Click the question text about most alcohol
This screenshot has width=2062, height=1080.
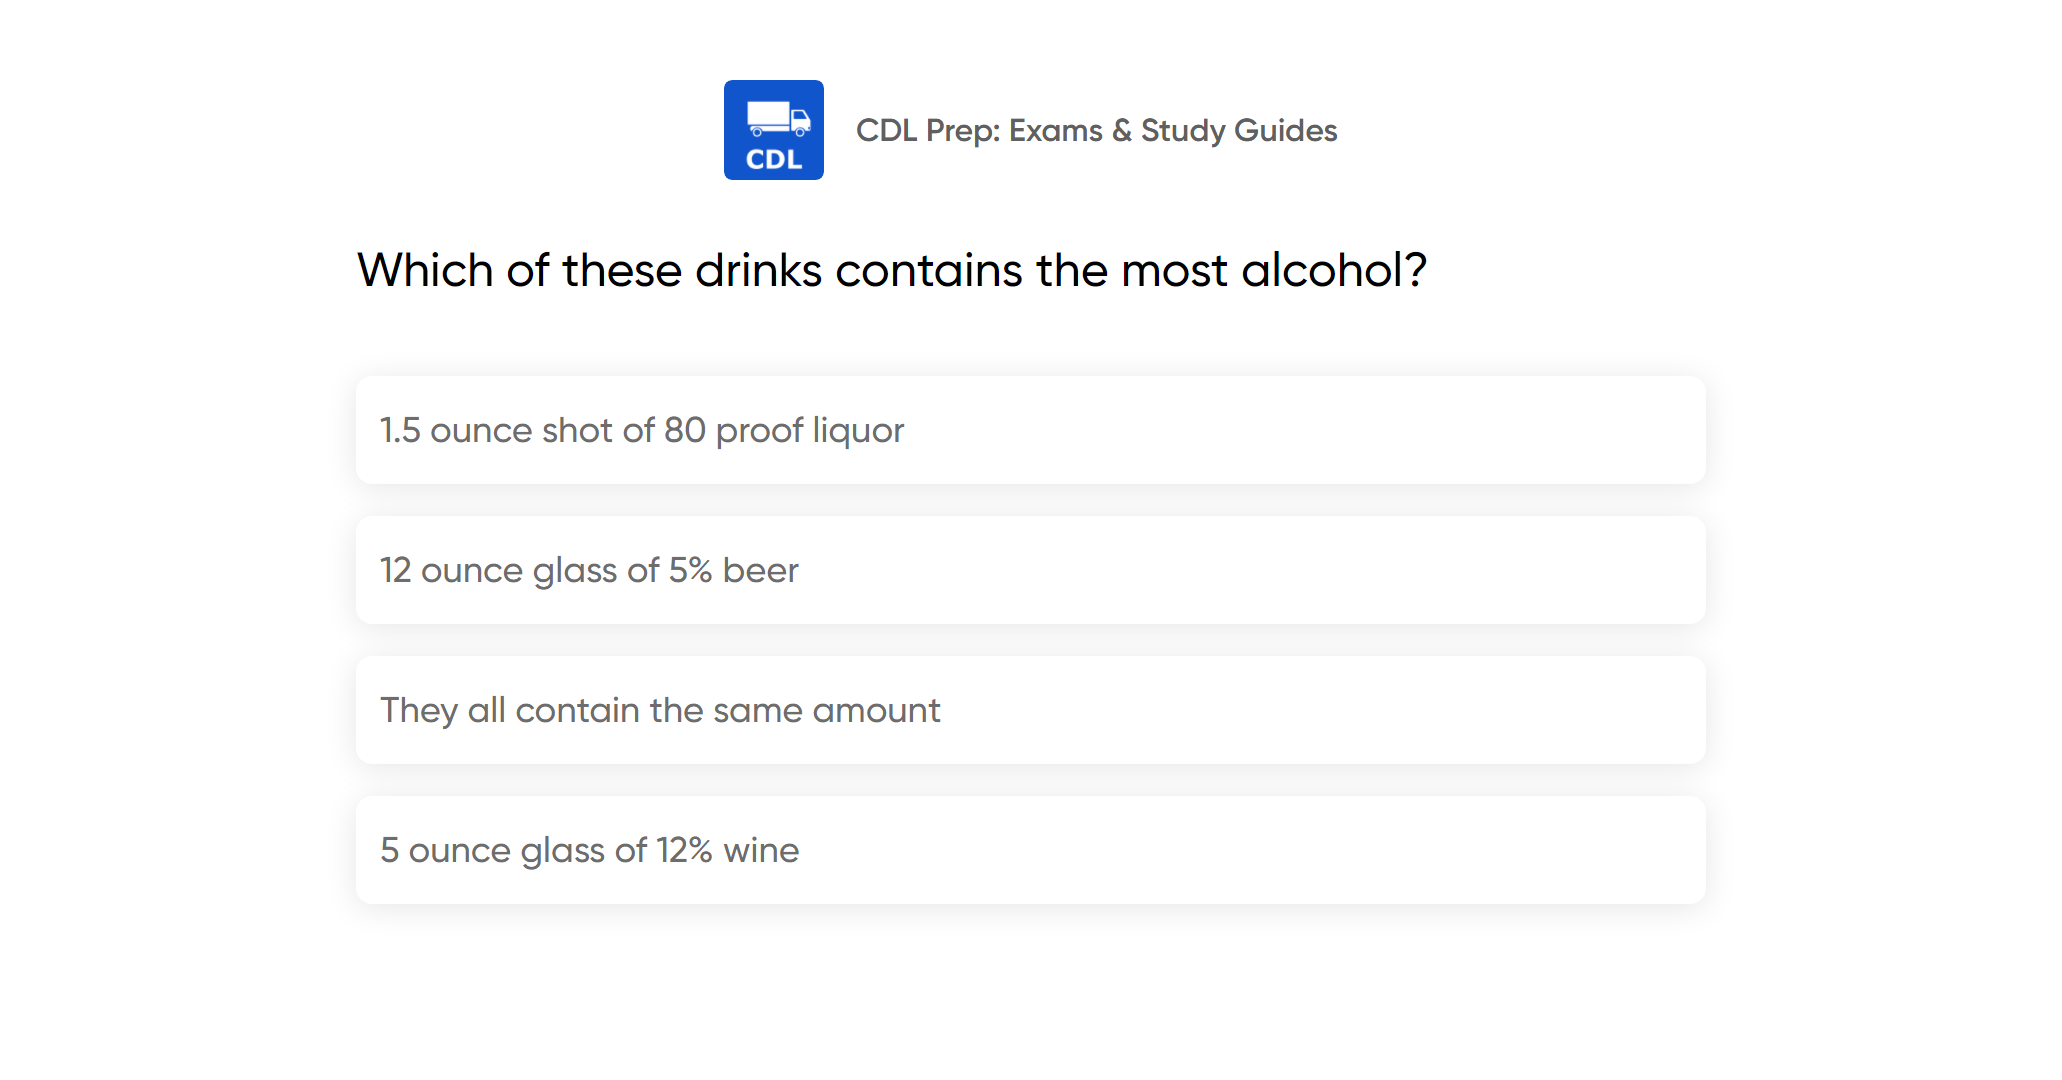pyautogui.click(x=891, y=270)
